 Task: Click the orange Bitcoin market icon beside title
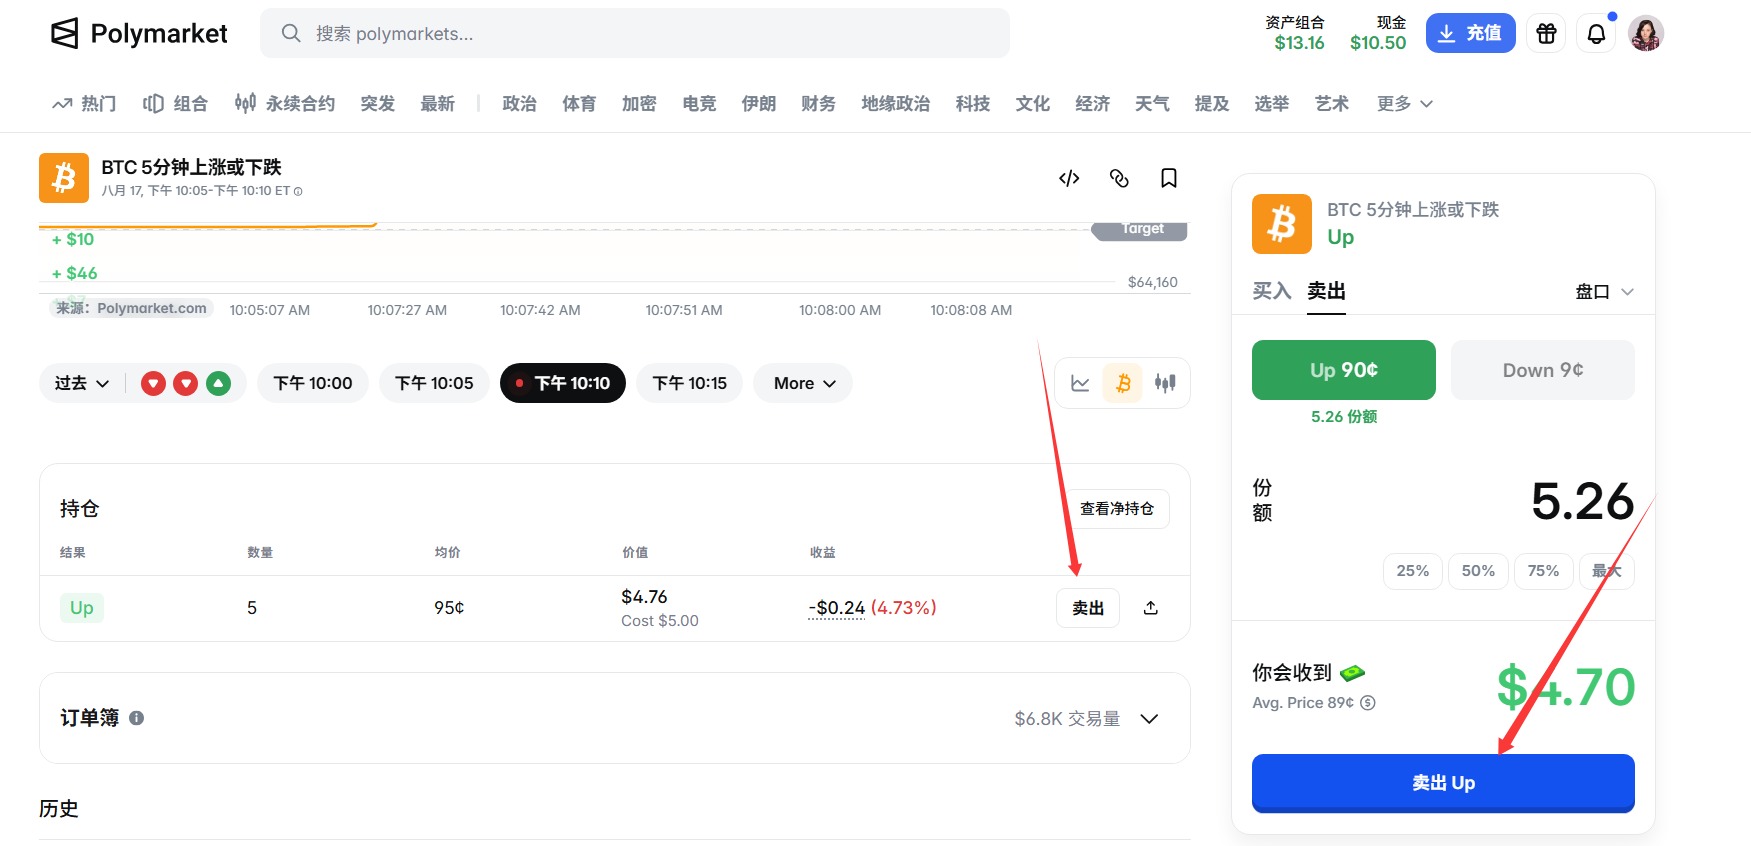(x=64, y=178)
